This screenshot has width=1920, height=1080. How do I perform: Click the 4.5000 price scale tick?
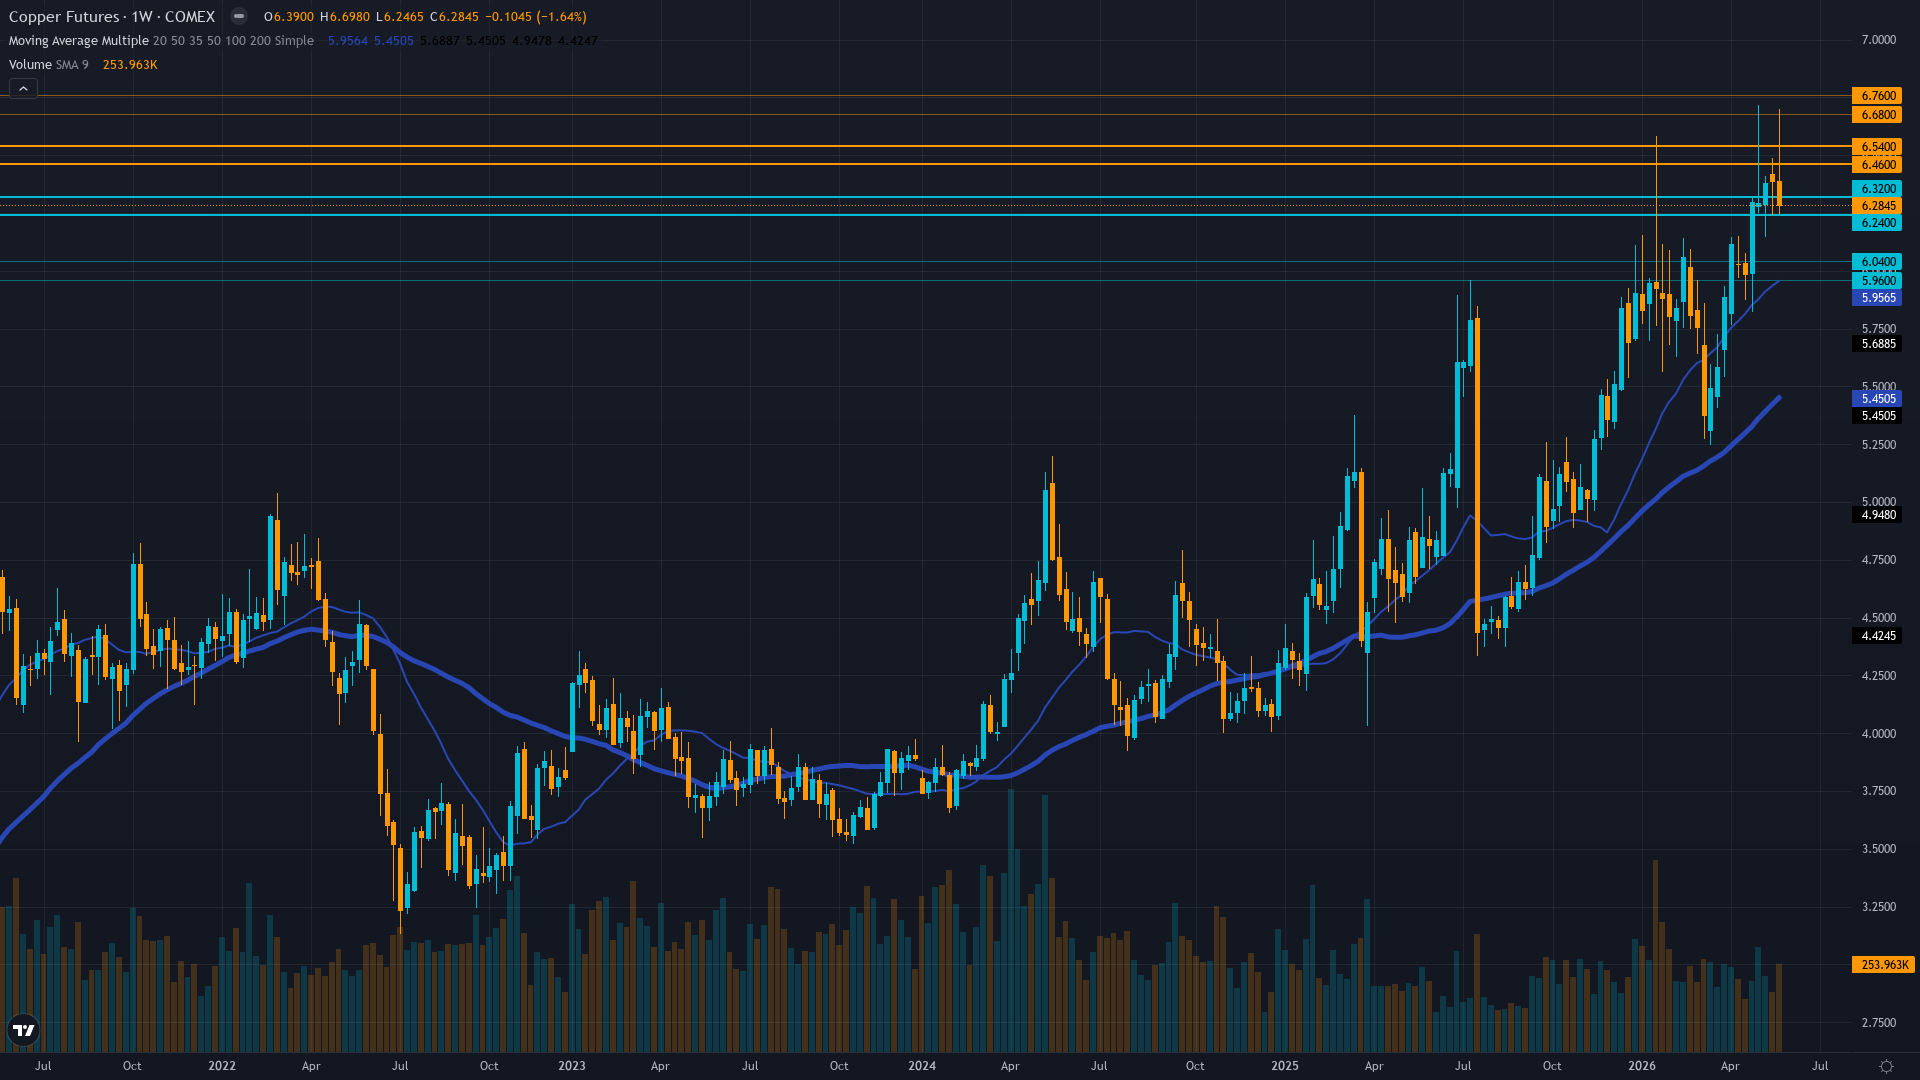(x=1878, y=618)
